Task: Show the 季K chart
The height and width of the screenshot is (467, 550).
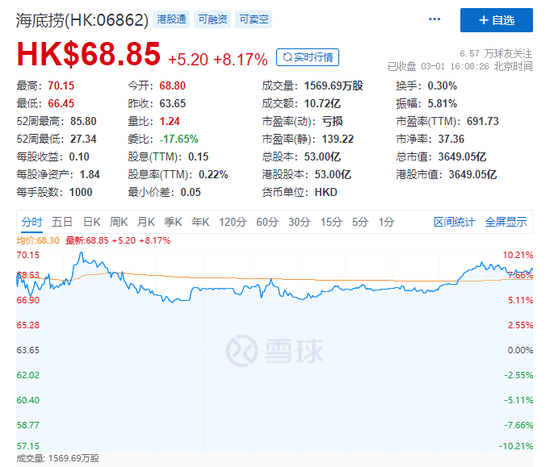Action: point(173,222)
